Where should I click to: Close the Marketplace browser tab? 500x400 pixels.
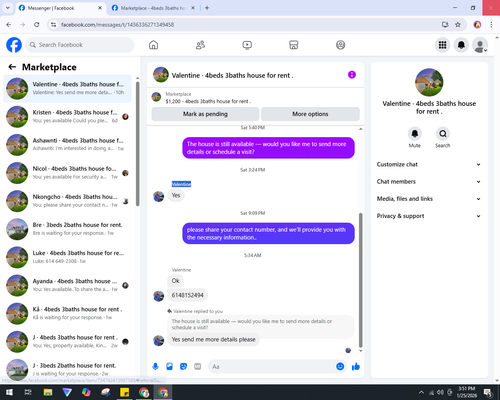point(193,8)
